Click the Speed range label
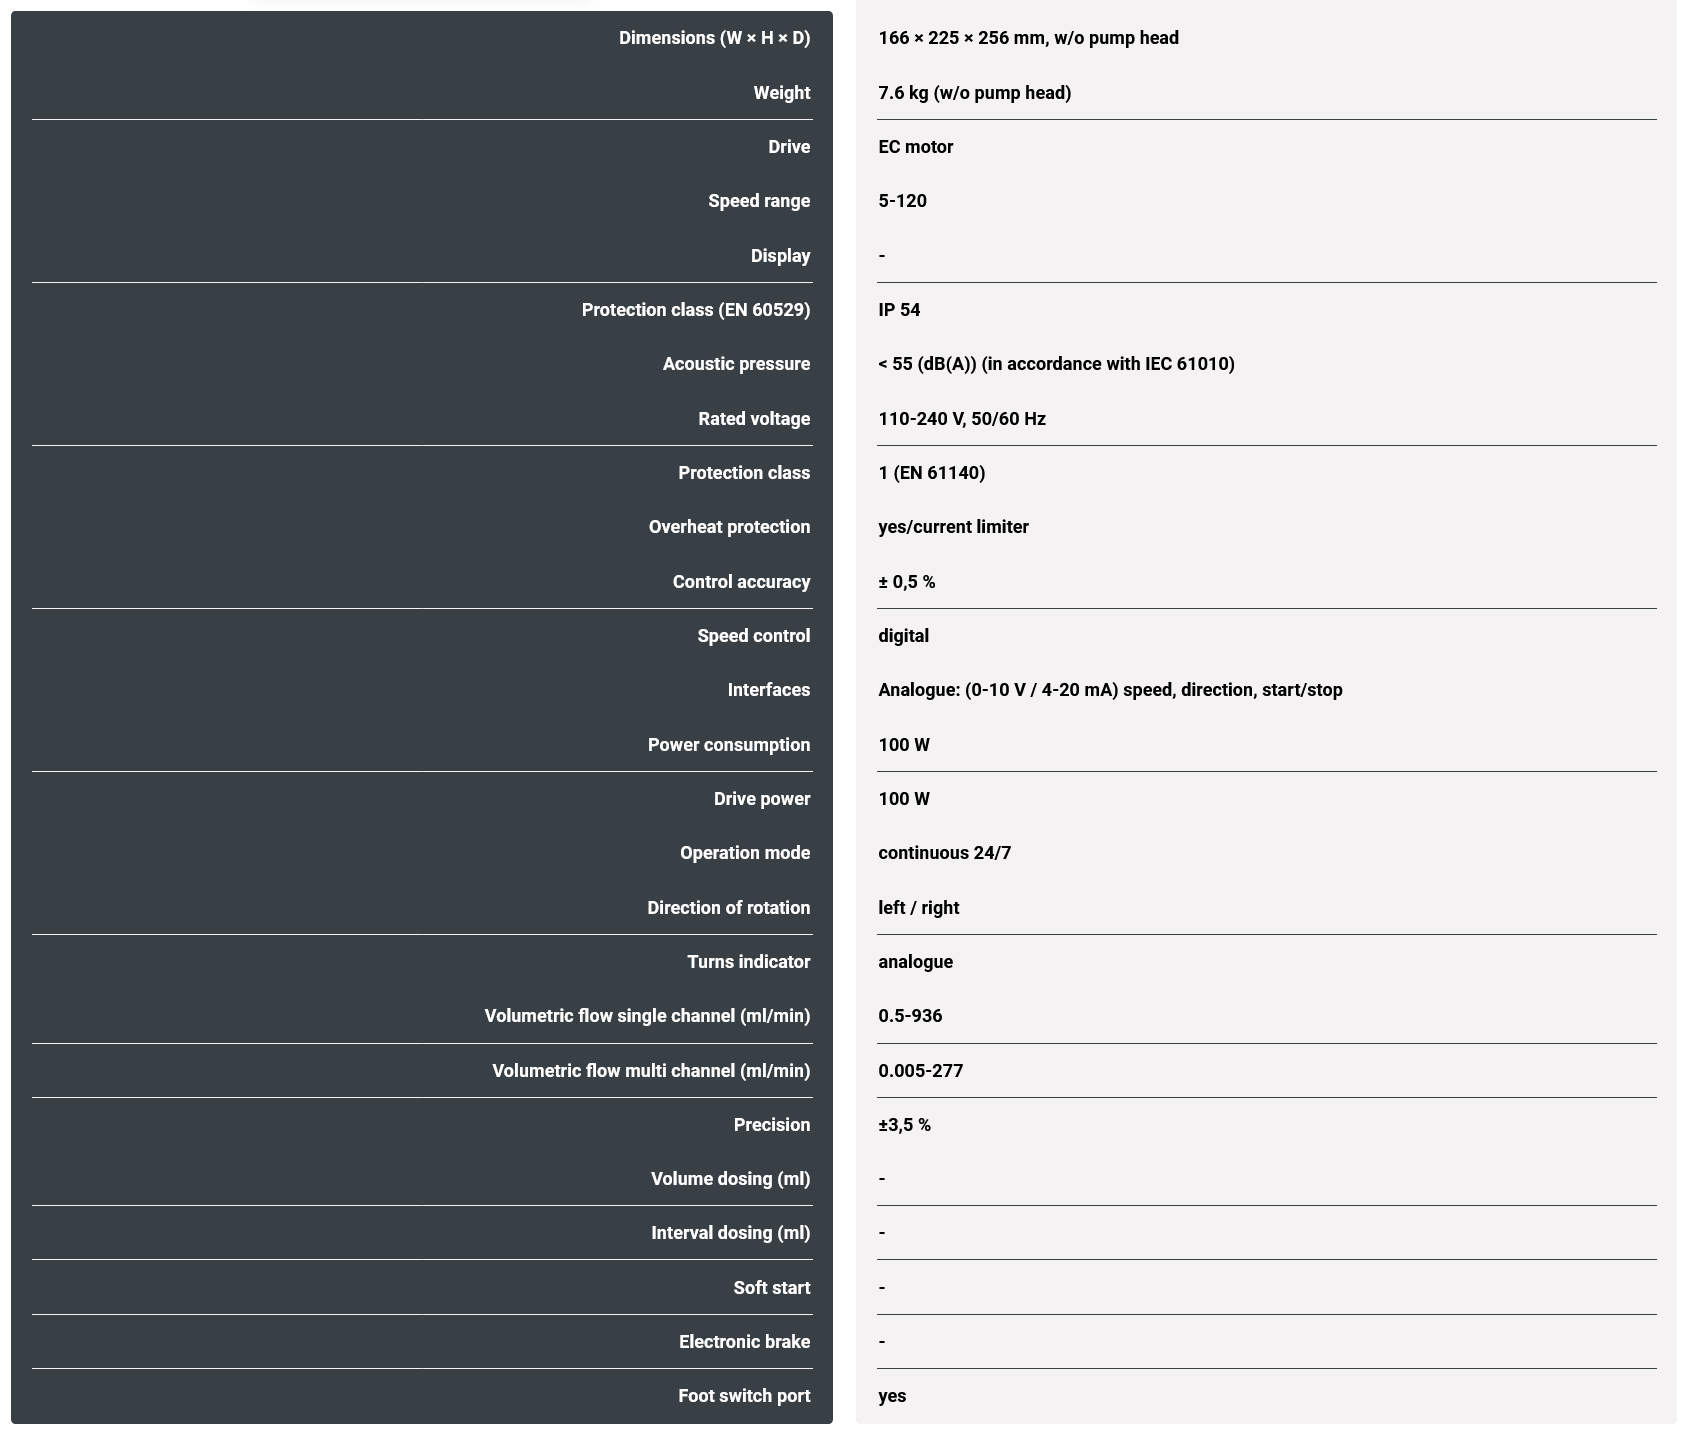The image size is (1693, 1442). point(759,201)
